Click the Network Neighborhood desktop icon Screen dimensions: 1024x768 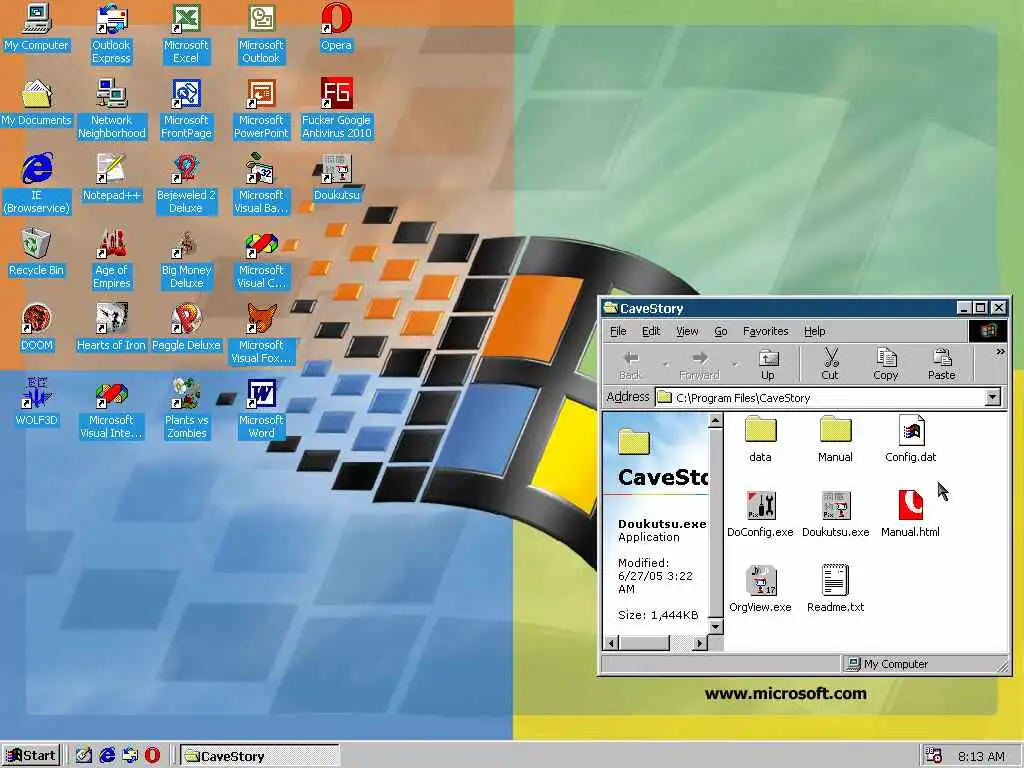(x=112, y=109)
